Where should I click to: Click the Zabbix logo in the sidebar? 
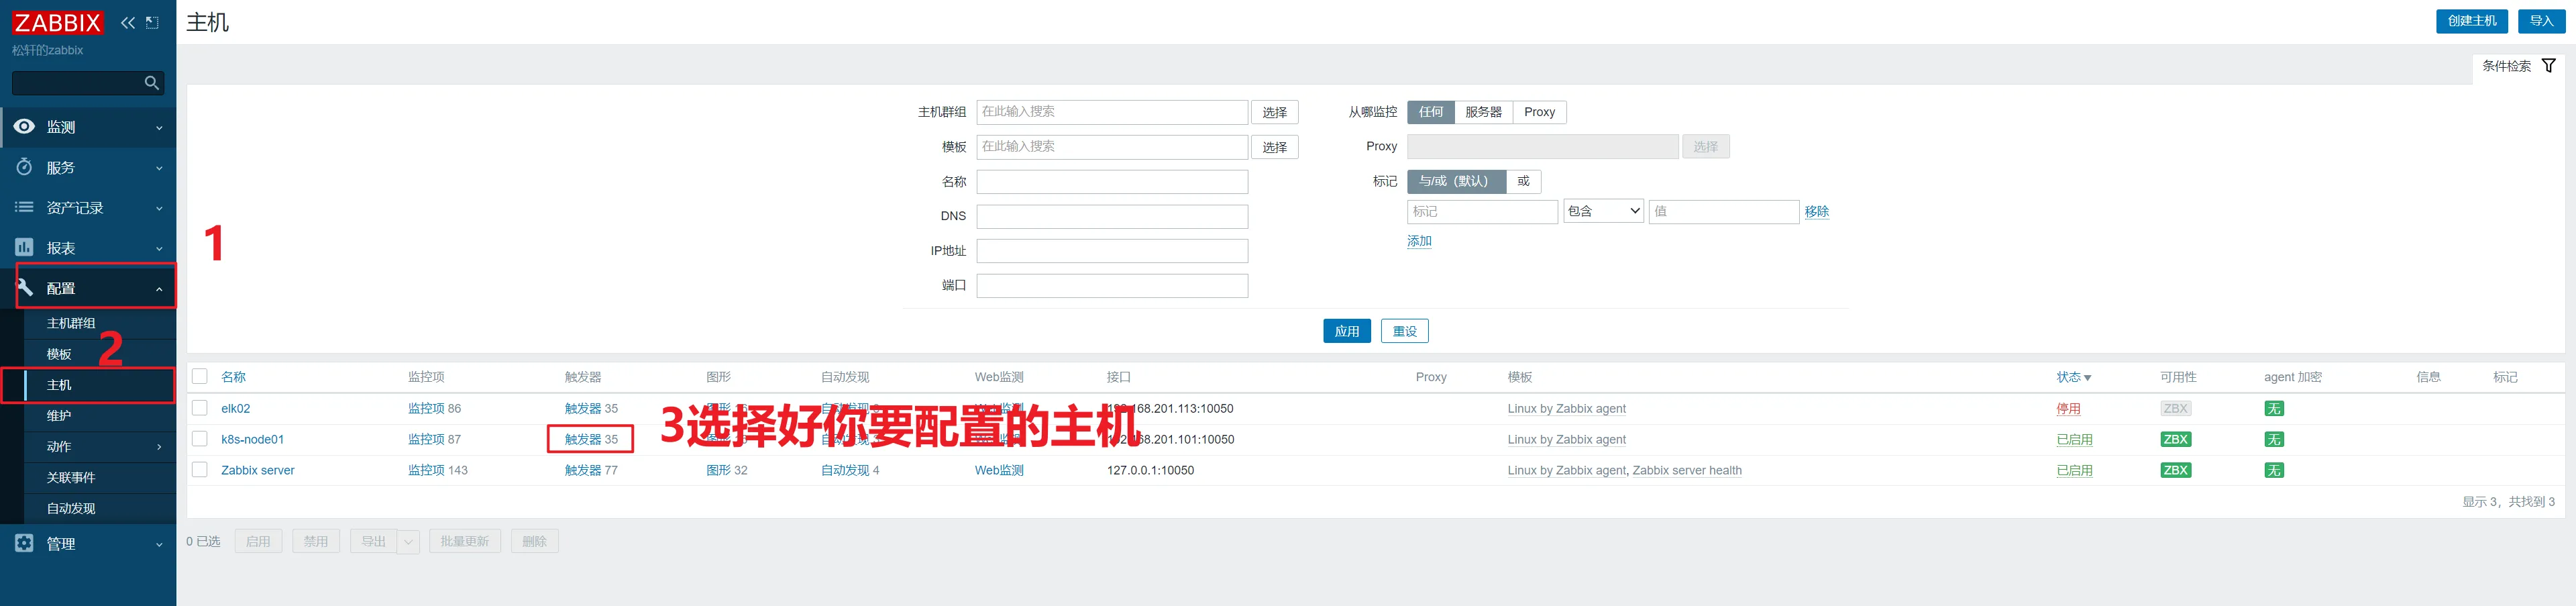[x=57, y=22]
